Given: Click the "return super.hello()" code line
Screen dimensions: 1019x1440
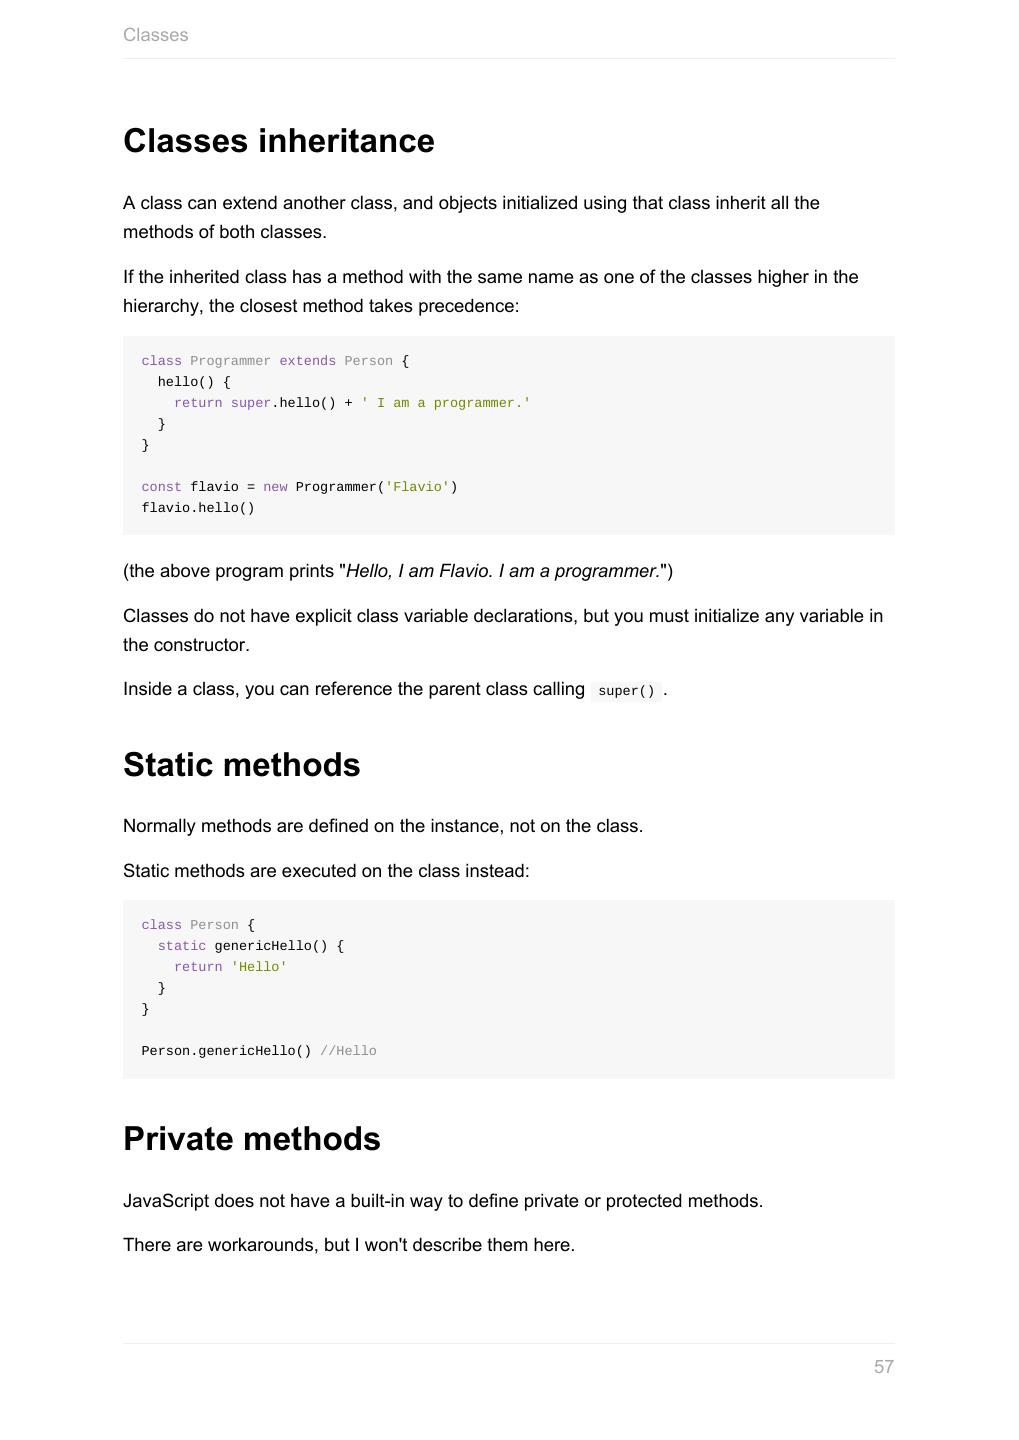Looking at the screenshot, I should (x=352, y=403).
